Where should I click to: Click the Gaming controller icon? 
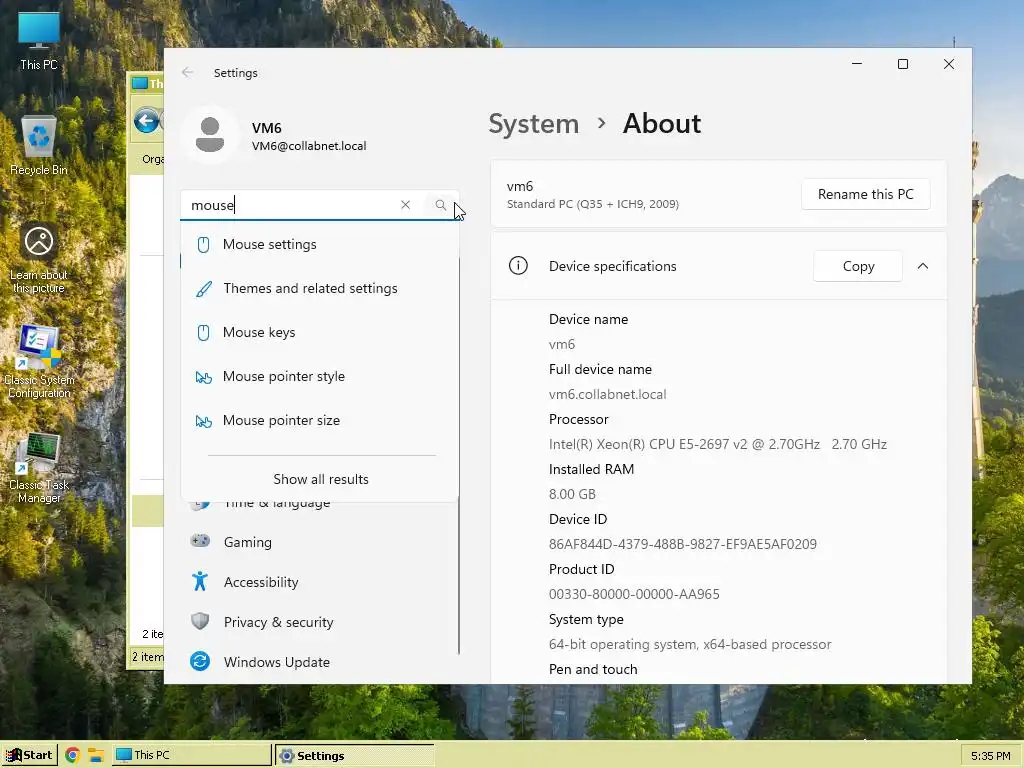tap(200, 541)
